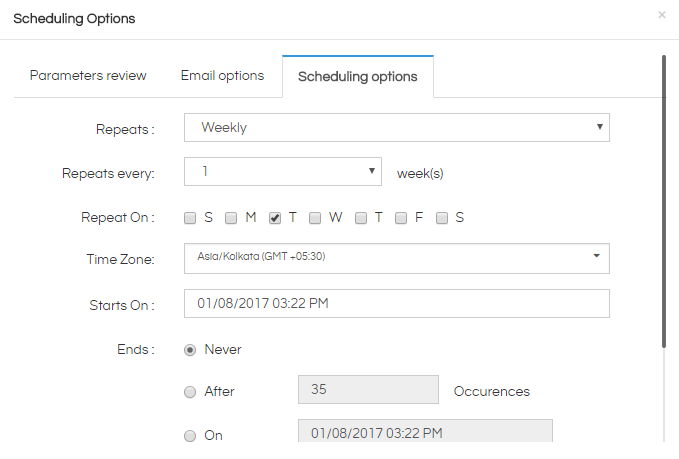This screenshot has width=679, height=459.
Task: Select the Scheduling options tab
Action: [358, 77]
